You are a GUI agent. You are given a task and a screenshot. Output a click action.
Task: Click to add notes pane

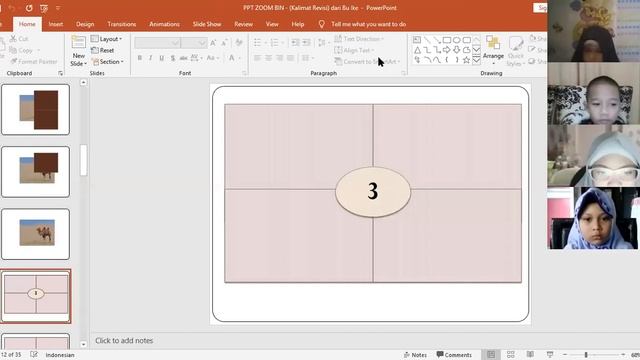124,340
